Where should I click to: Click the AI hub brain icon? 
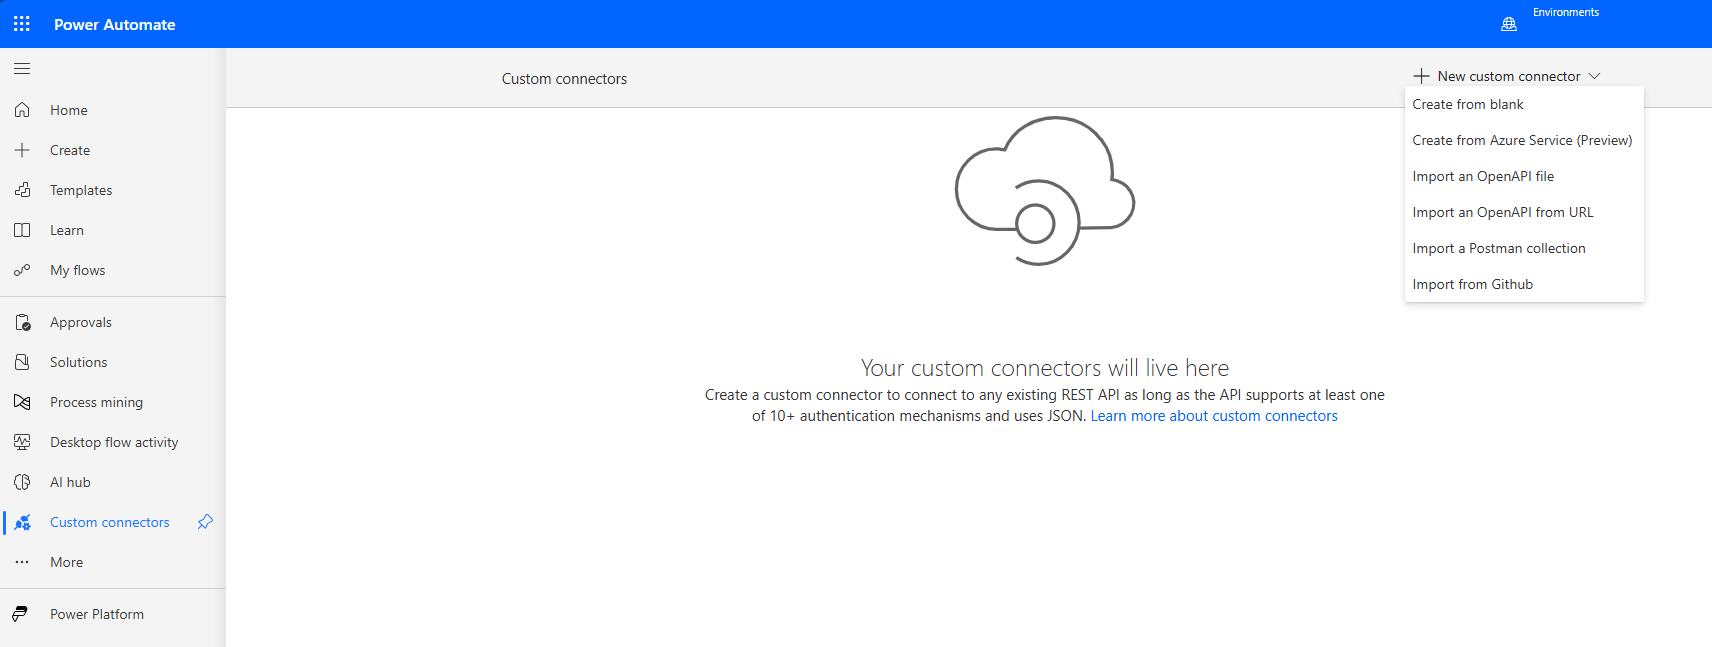click(x=22, y=482)
